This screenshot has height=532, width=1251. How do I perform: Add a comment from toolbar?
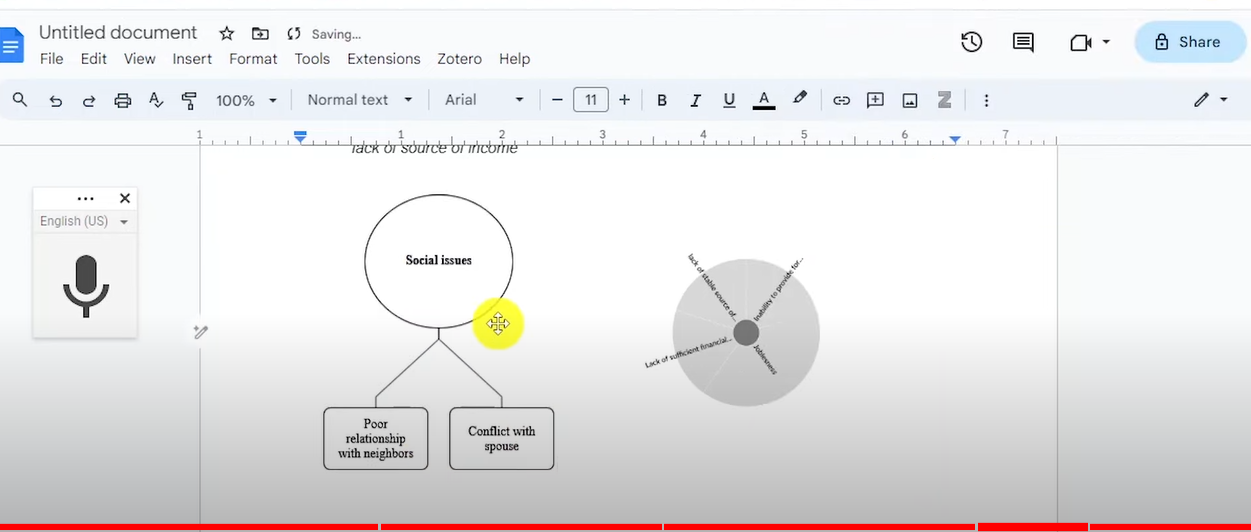click(875, 100)
